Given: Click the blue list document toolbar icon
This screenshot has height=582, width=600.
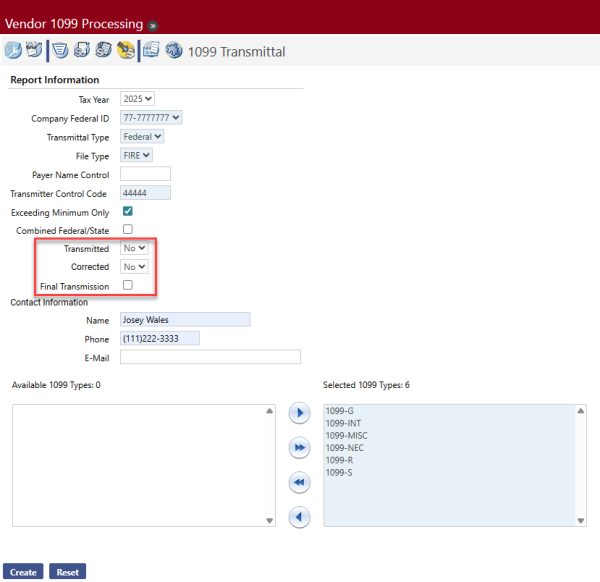Looking at the screenshot, I should tap(60, 51).
